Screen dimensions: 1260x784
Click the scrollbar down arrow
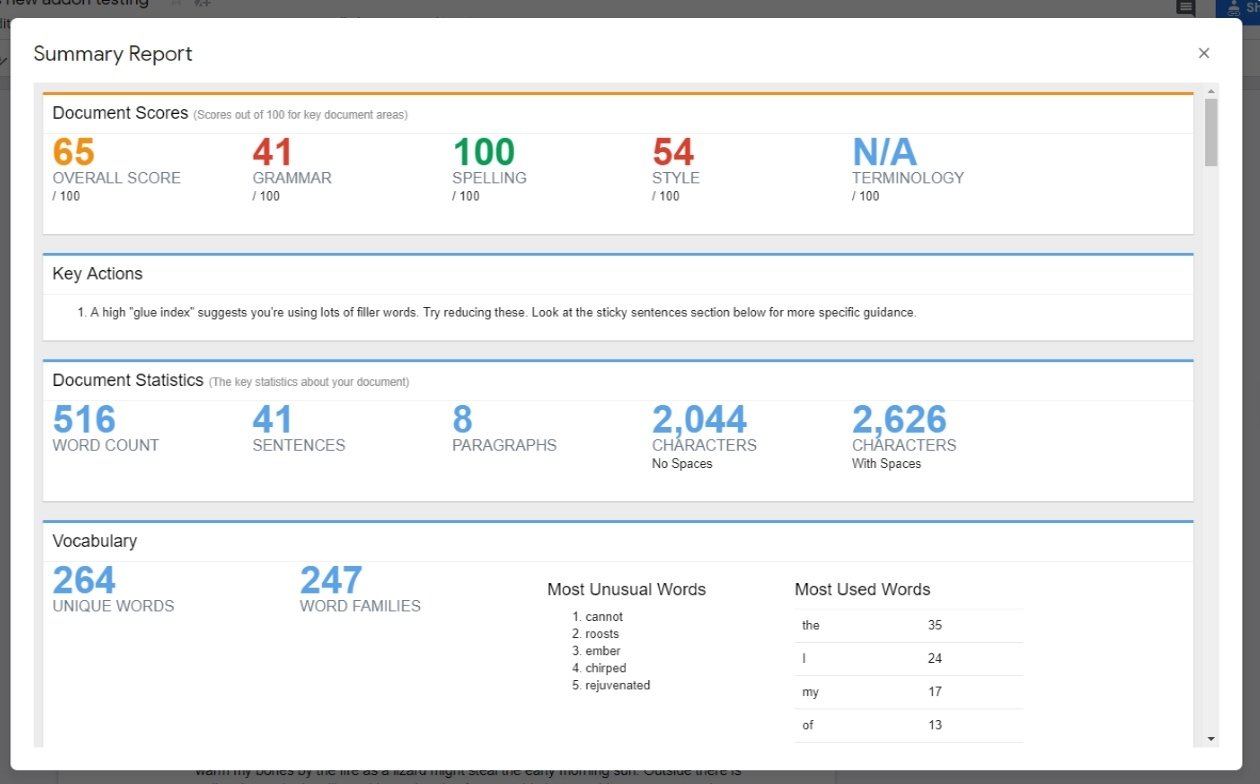click(1211, 739)
